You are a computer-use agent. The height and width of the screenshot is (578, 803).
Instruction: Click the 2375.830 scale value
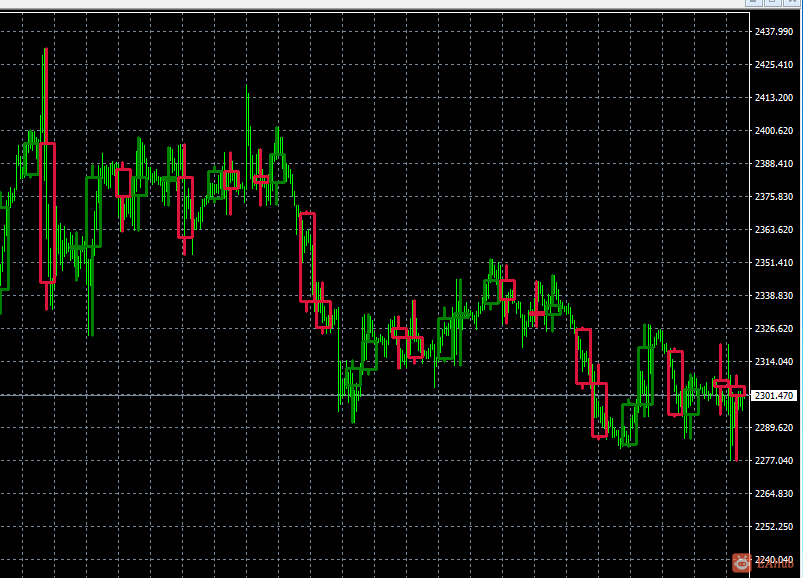pos(774,197)
